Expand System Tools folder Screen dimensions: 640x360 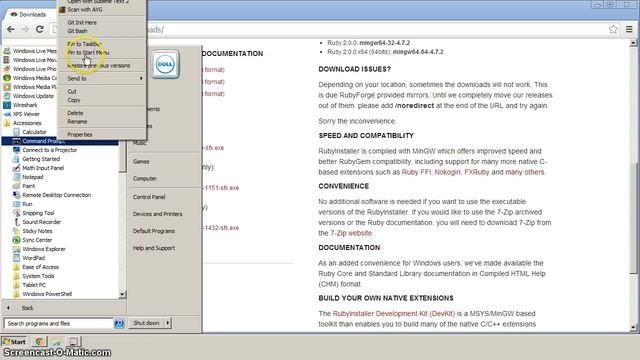pyautogui.click(x=16, y=276)
